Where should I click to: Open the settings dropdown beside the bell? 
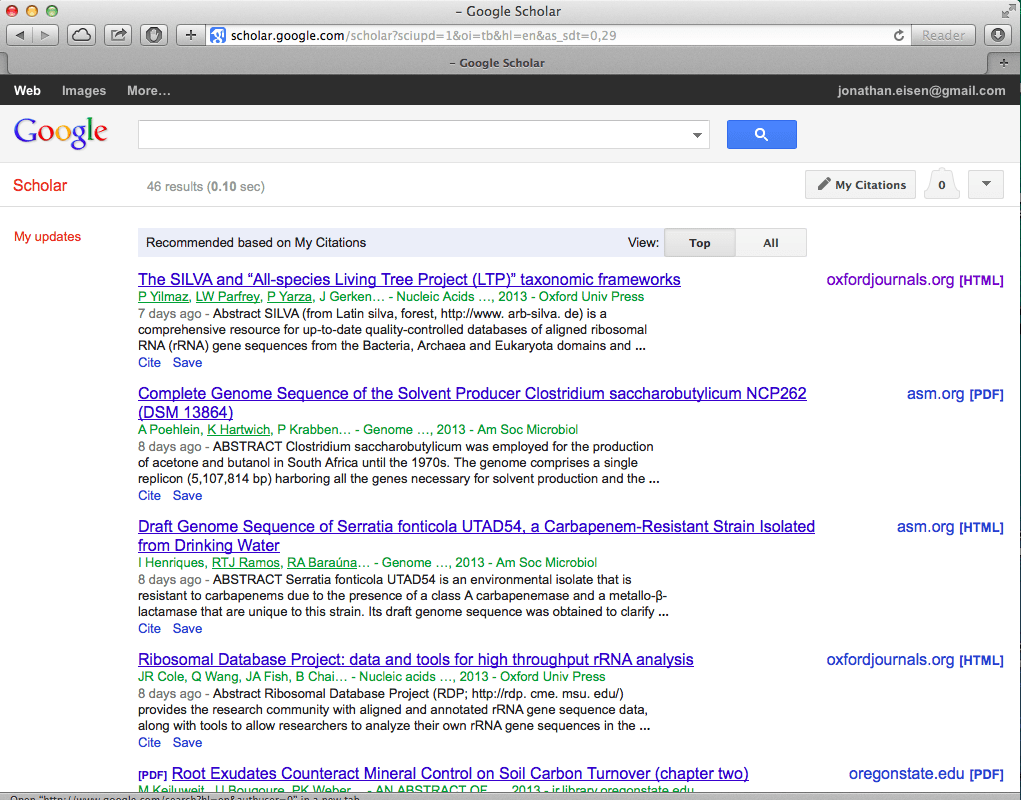point(986,185)
